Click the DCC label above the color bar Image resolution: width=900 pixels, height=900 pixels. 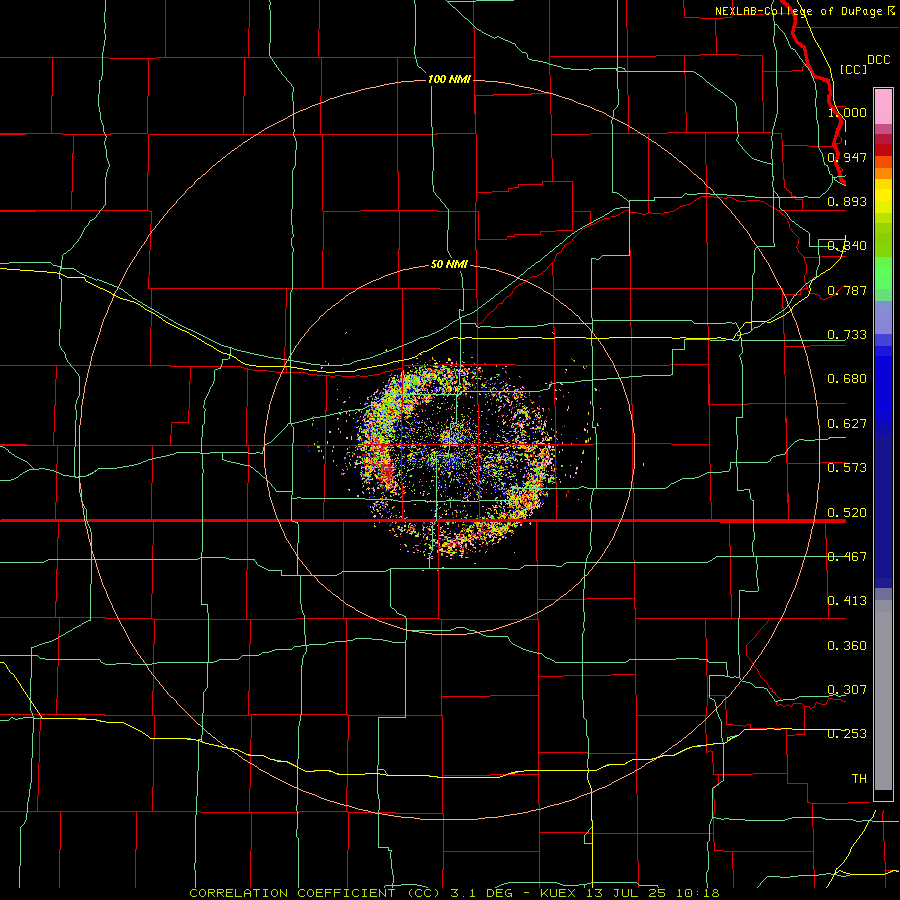878,60
